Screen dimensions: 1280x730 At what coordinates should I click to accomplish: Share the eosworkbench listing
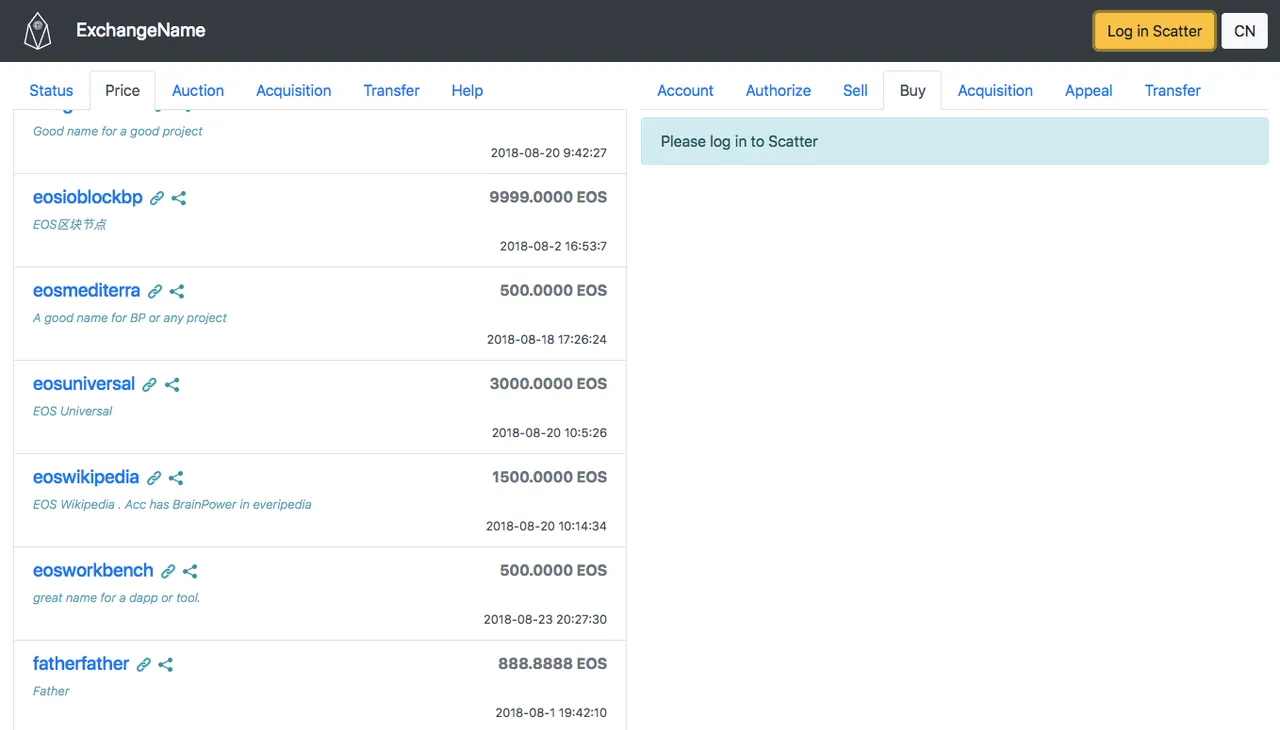pyautogui.click(x=190, y=571)
